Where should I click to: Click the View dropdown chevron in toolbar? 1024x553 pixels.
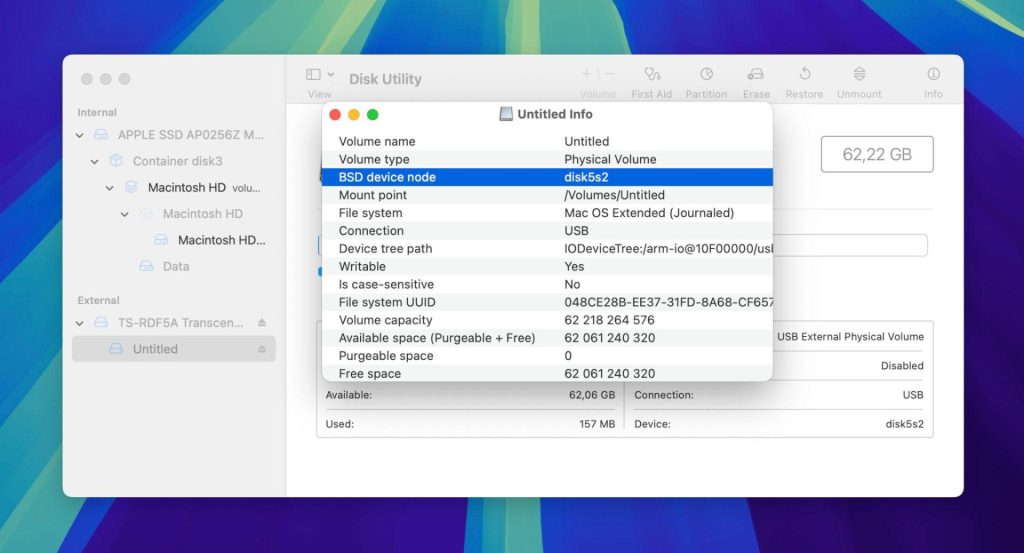pos(331,74)
